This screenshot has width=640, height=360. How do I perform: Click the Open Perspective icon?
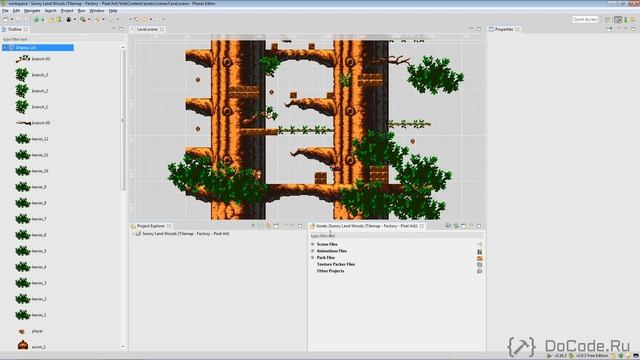[x=608, y=19]
